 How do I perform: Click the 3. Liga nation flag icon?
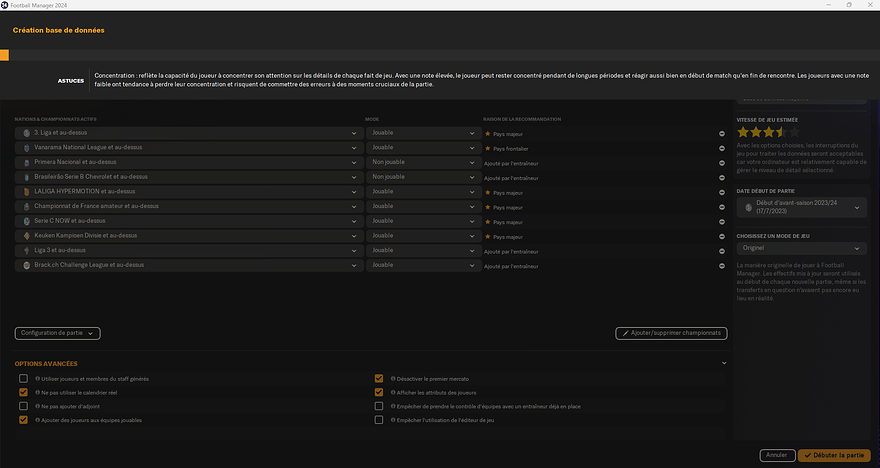pos(26,133)
